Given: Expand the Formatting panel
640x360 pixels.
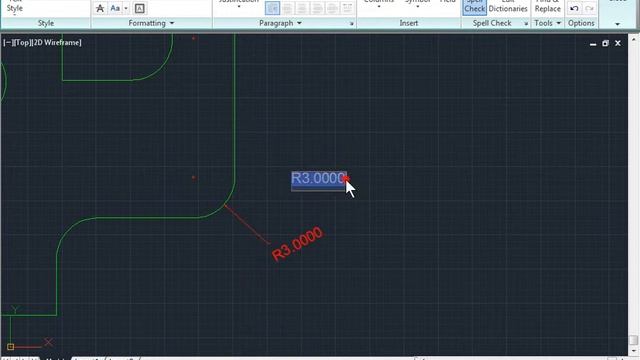Looking at the screenshot, I should 151,23.
